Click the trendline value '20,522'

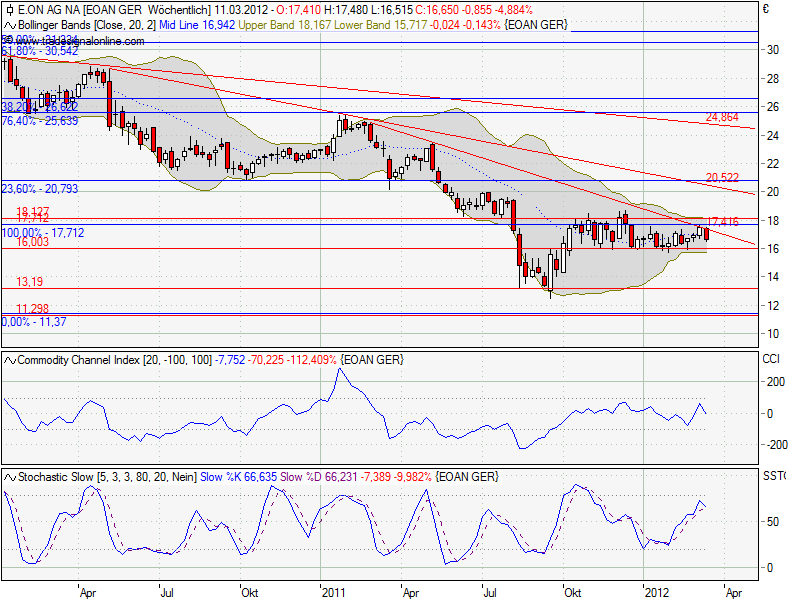click(722, 178)
